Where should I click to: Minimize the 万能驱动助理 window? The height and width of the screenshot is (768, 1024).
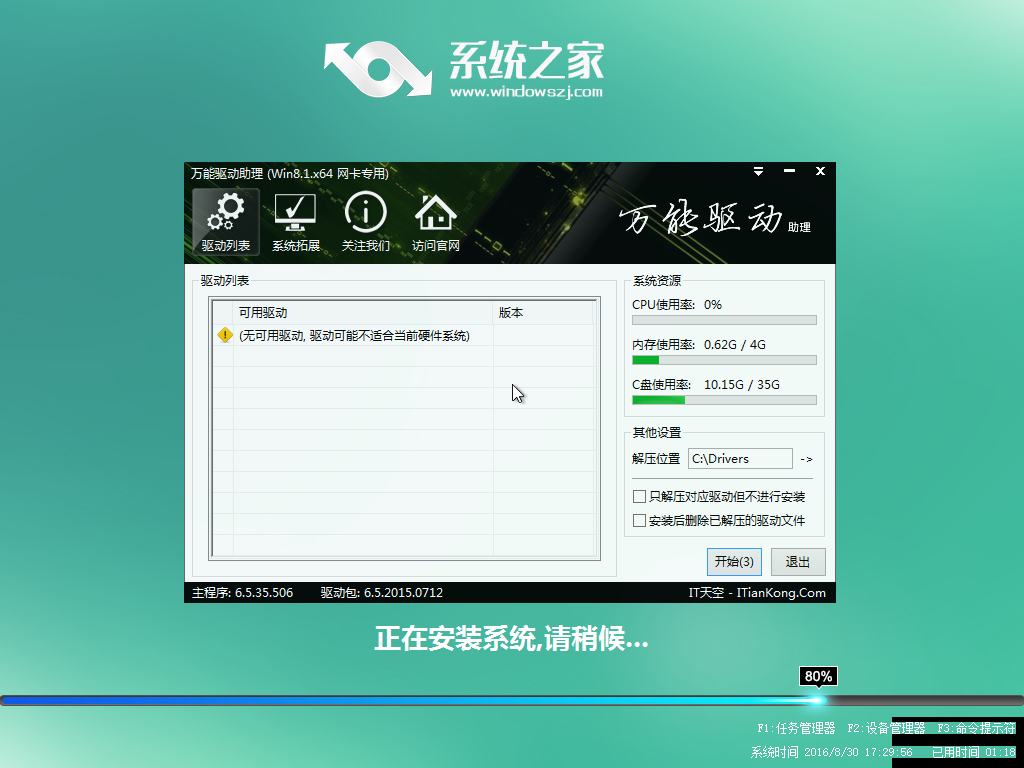790,171
